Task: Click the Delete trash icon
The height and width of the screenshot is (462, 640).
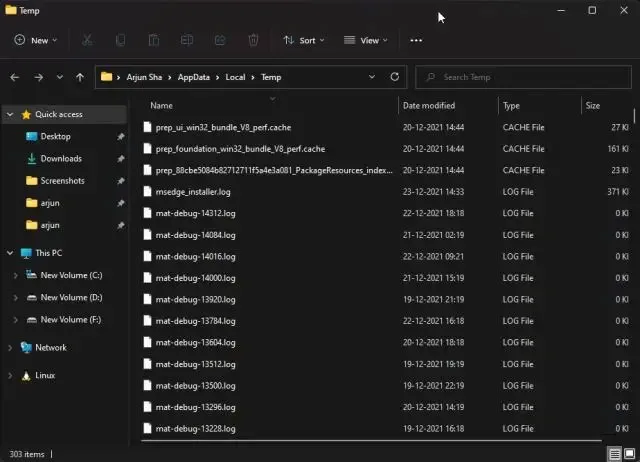Action: (253, 40)
